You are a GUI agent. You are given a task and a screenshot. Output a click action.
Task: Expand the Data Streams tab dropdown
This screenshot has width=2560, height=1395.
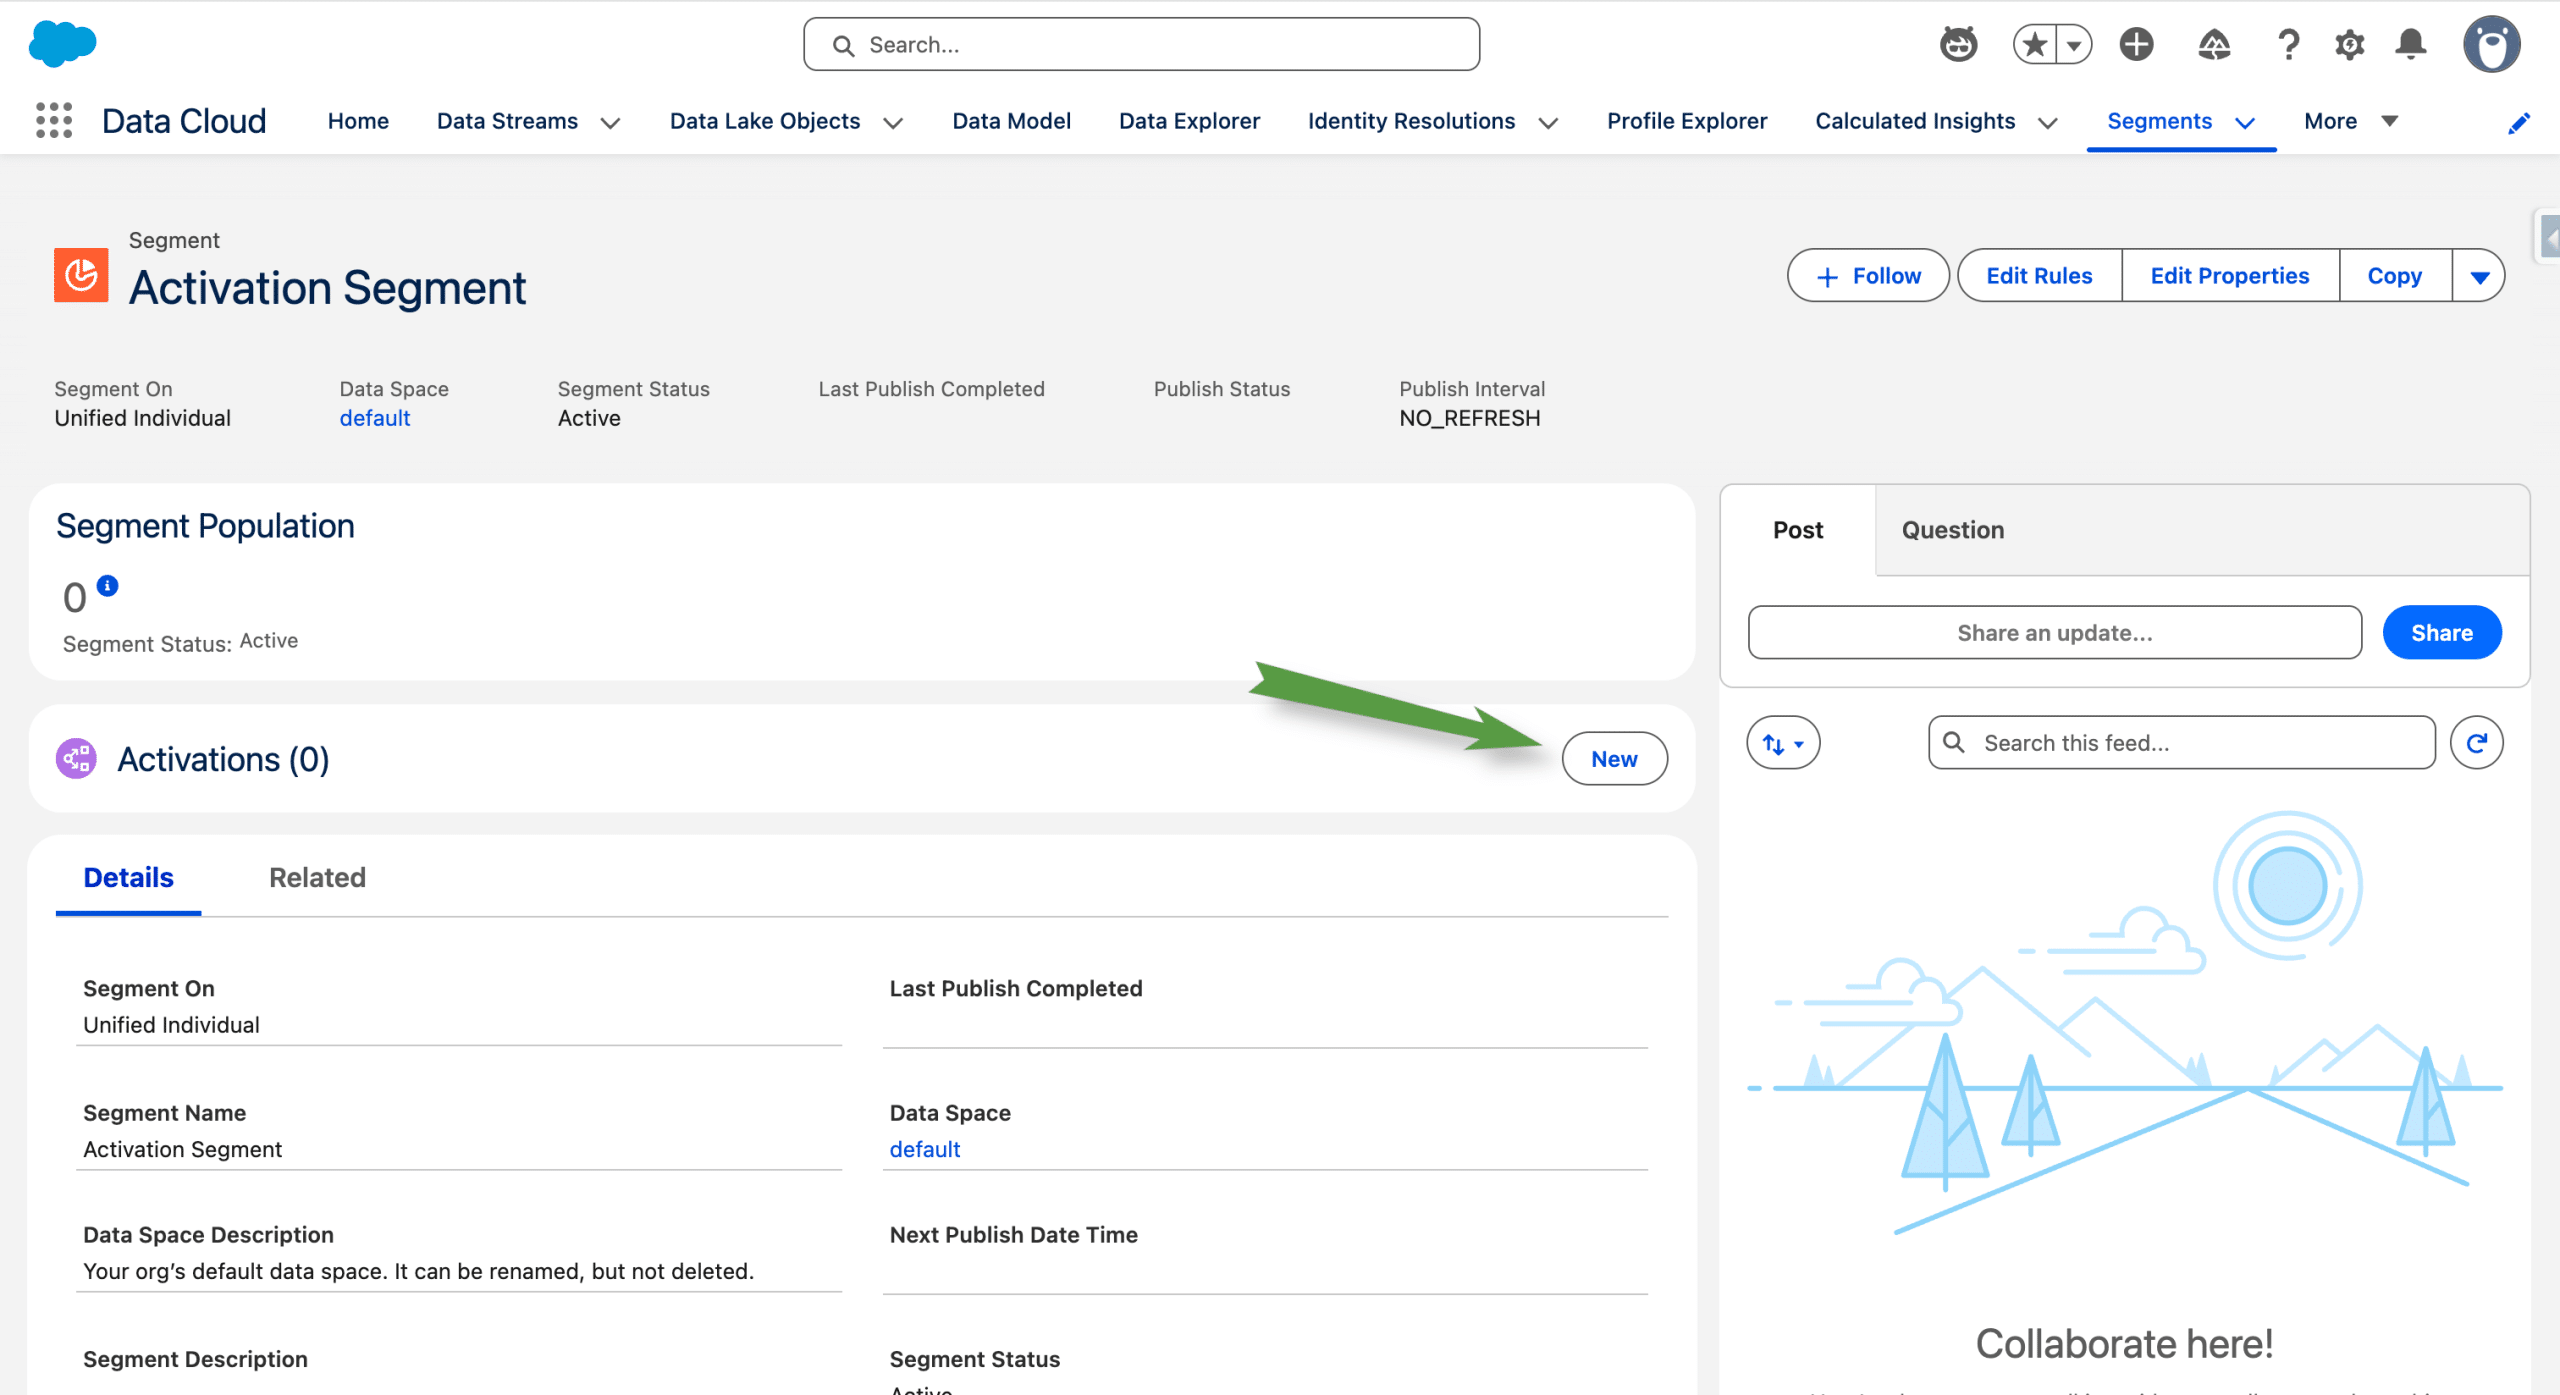(610, 122)
